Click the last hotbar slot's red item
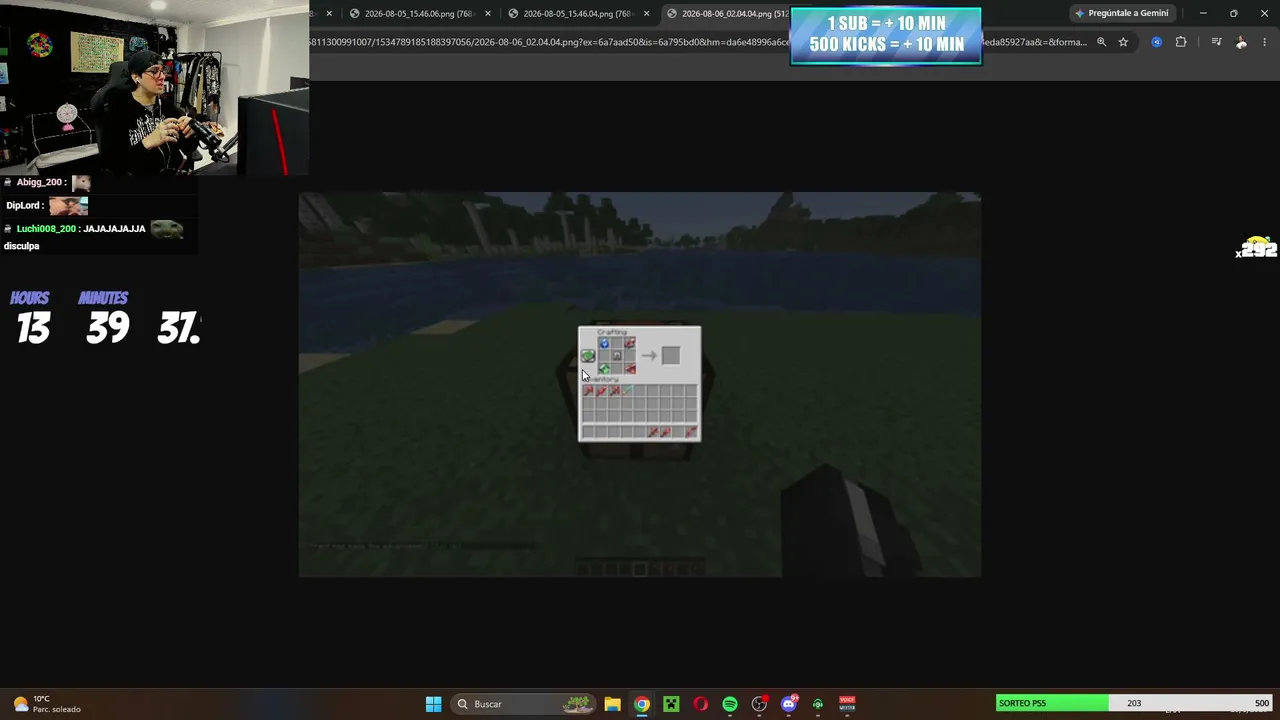The height and width of the screenshot is (720, 1280). [690, 432]
